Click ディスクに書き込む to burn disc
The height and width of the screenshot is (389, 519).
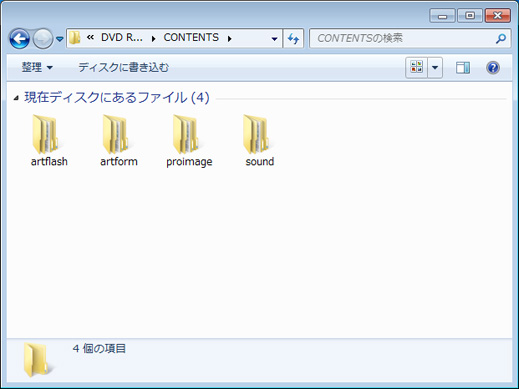pyautogui.click(x=124, y=68)
